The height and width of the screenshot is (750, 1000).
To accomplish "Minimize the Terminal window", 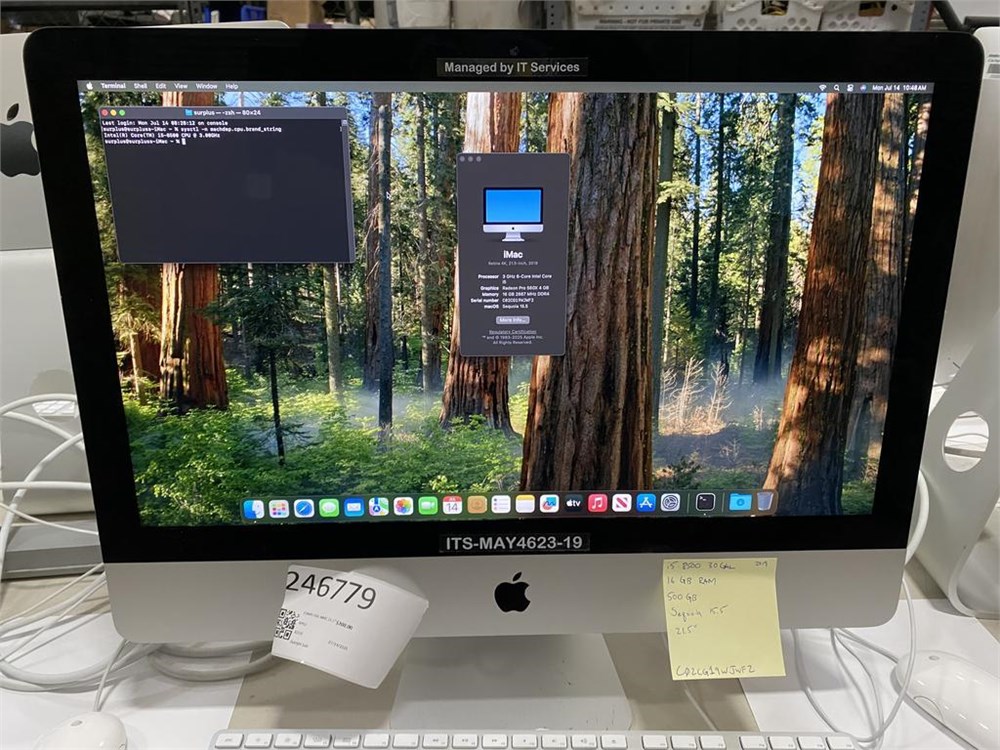I will click(114, 113).
